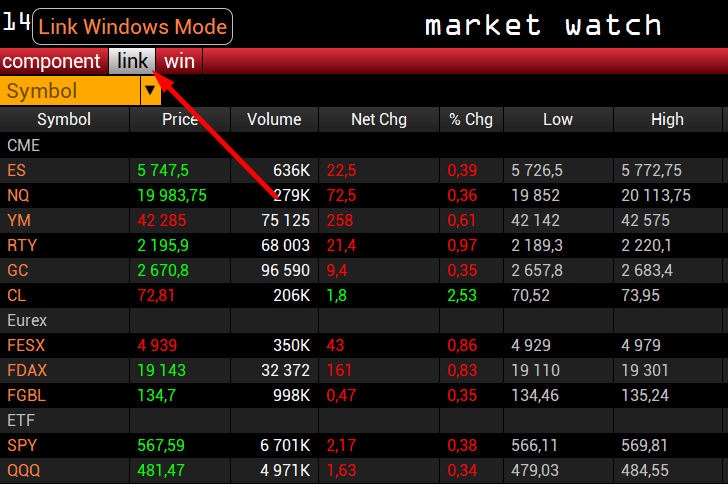Screen dimensions: 728x484
Task: Collapse the Eurex group row
Action: 28,320
